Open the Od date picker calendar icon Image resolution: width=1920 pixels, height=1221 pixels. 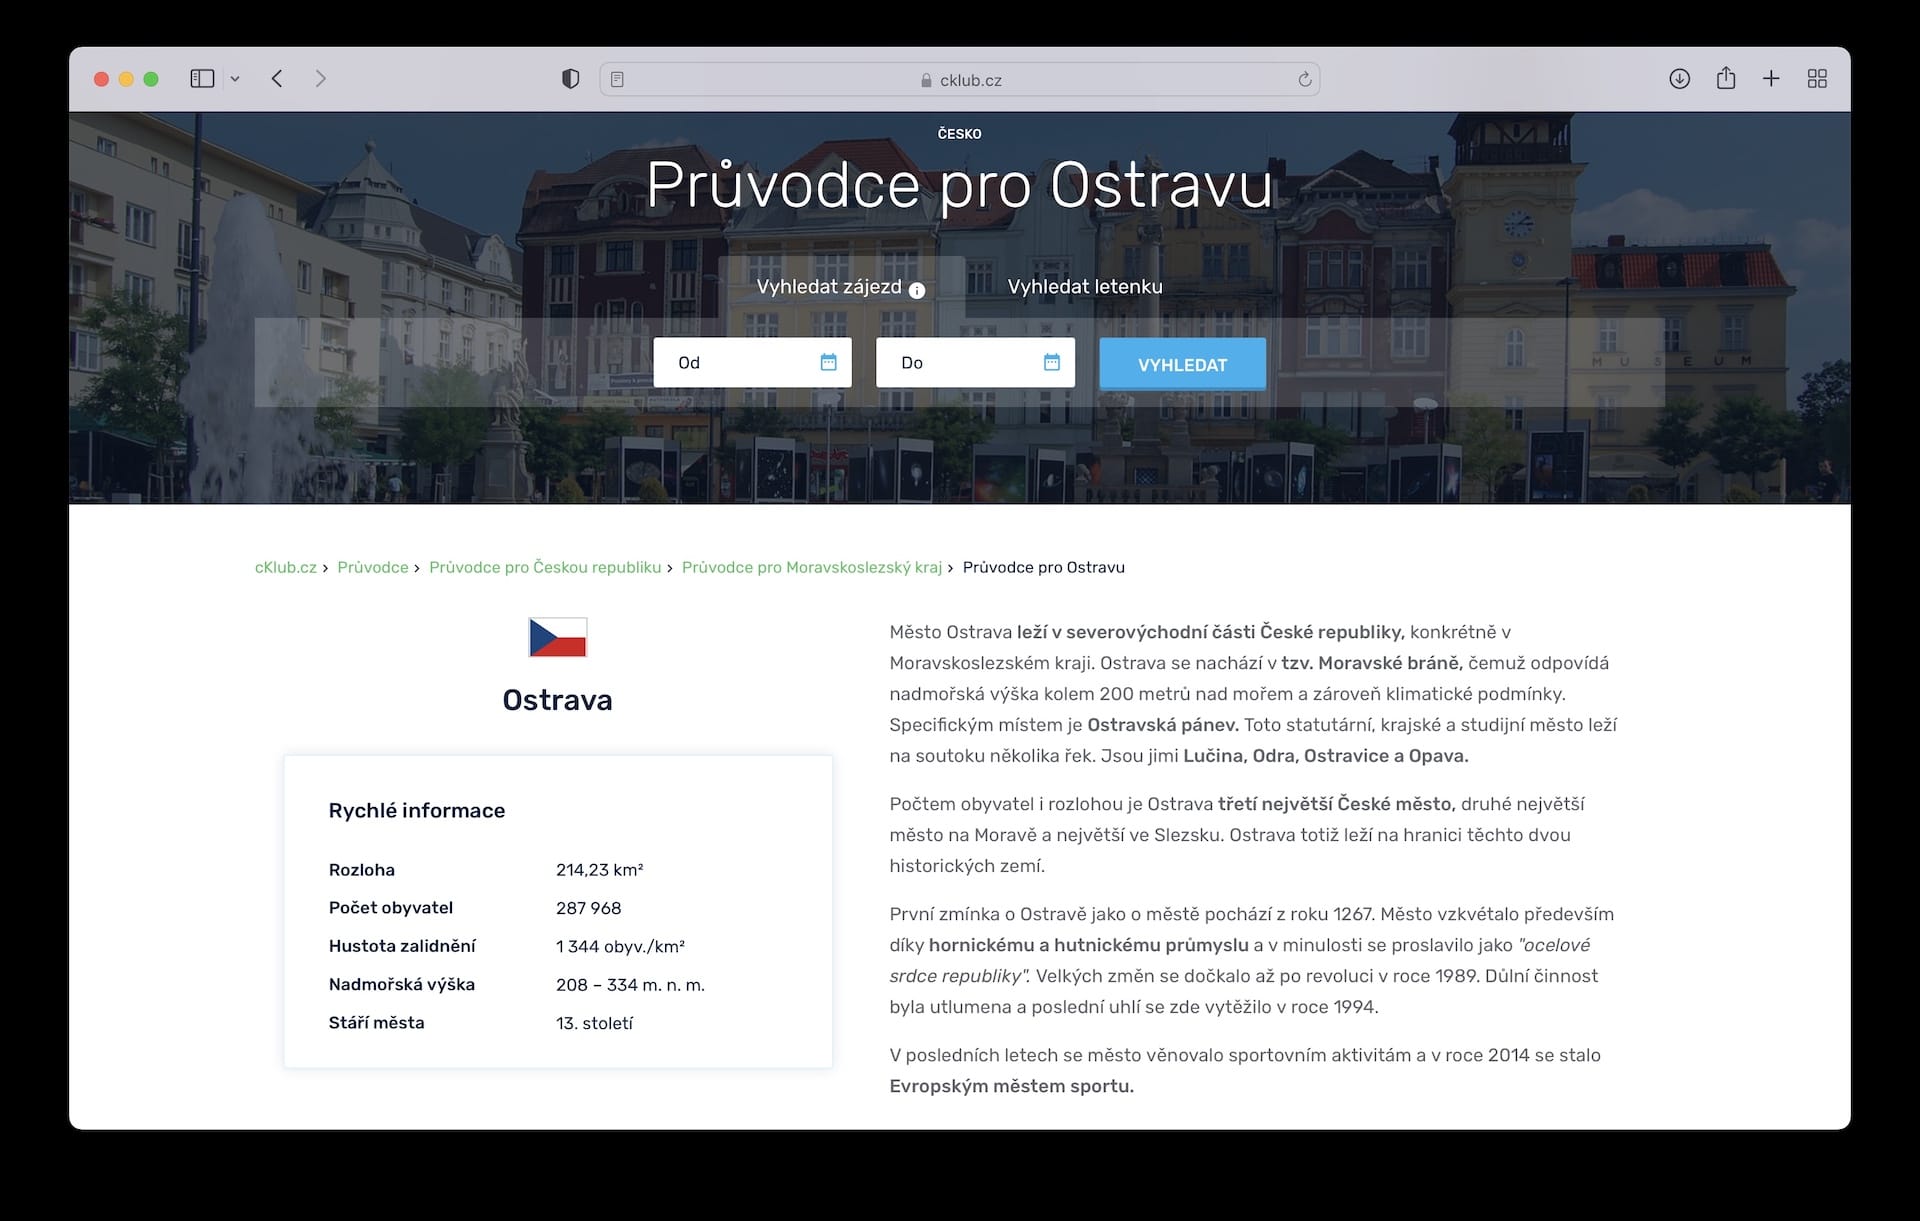[828, 362]
